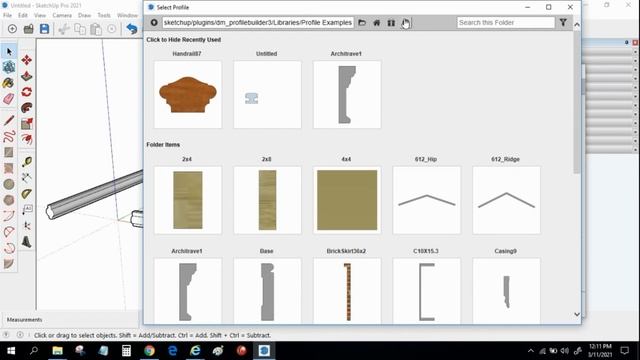Screen dimensions: 640x360
Task: Pick the Paint Bucket tool
Action: [x=9, y=83]
